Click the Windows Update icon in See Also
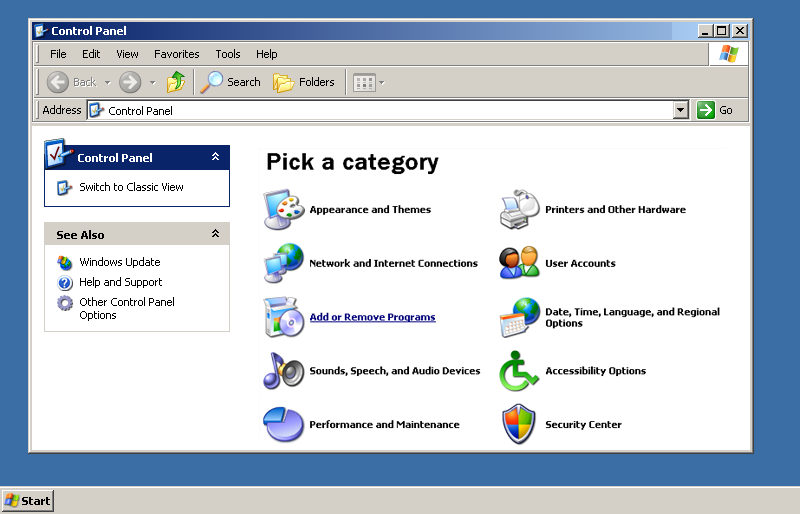Screen dimensions: 800x514 click(x=65, y=263)
